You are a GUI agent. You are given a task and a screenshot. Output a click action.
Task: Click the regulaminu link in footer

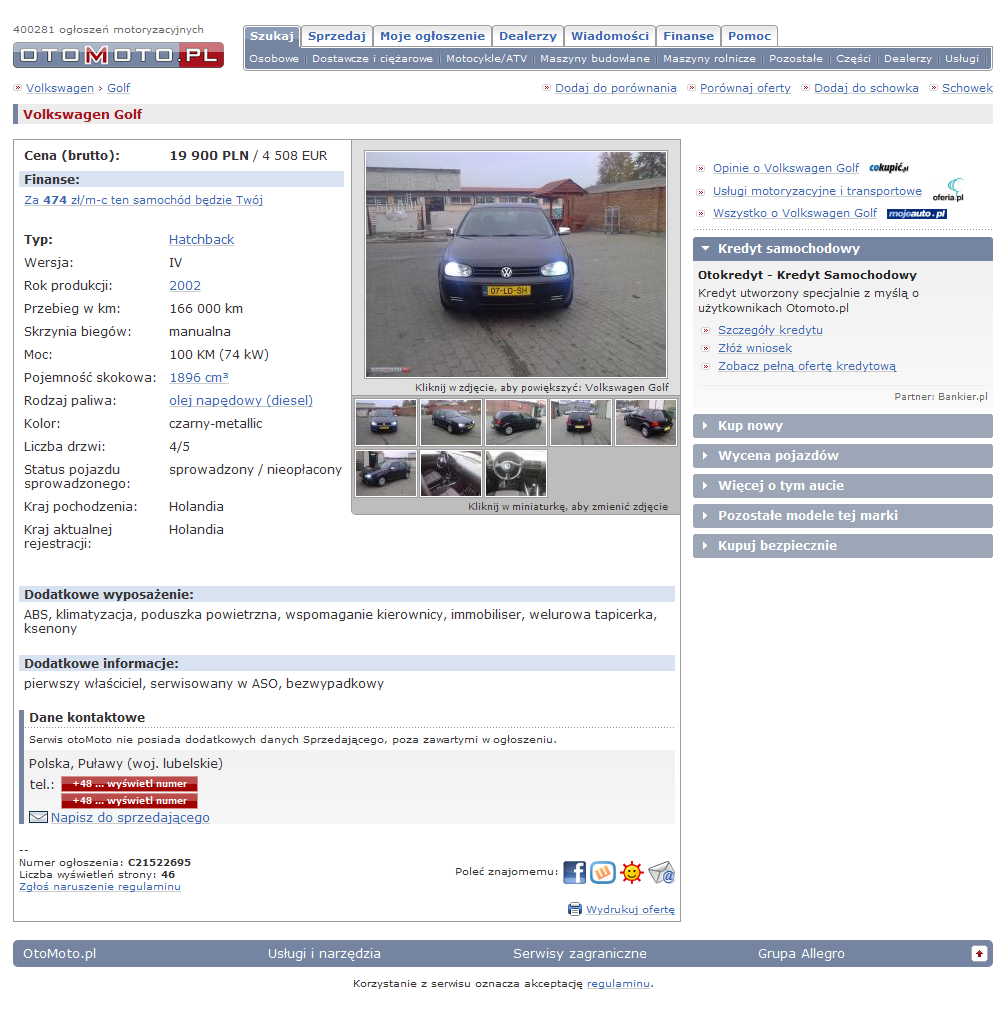tap(618, 983)
